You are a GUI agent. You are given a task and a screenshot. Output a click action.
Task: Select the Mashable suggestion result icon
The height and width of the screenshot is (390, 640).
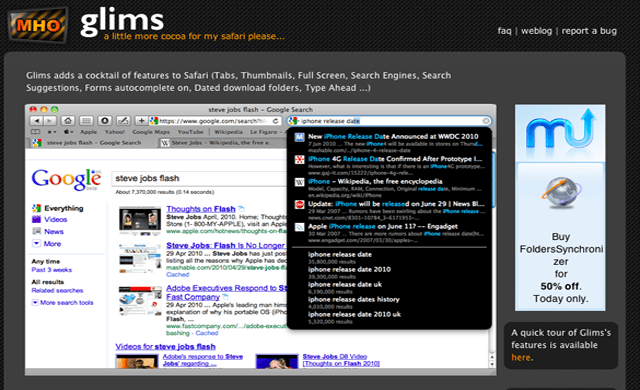click(x=300, y=137)
